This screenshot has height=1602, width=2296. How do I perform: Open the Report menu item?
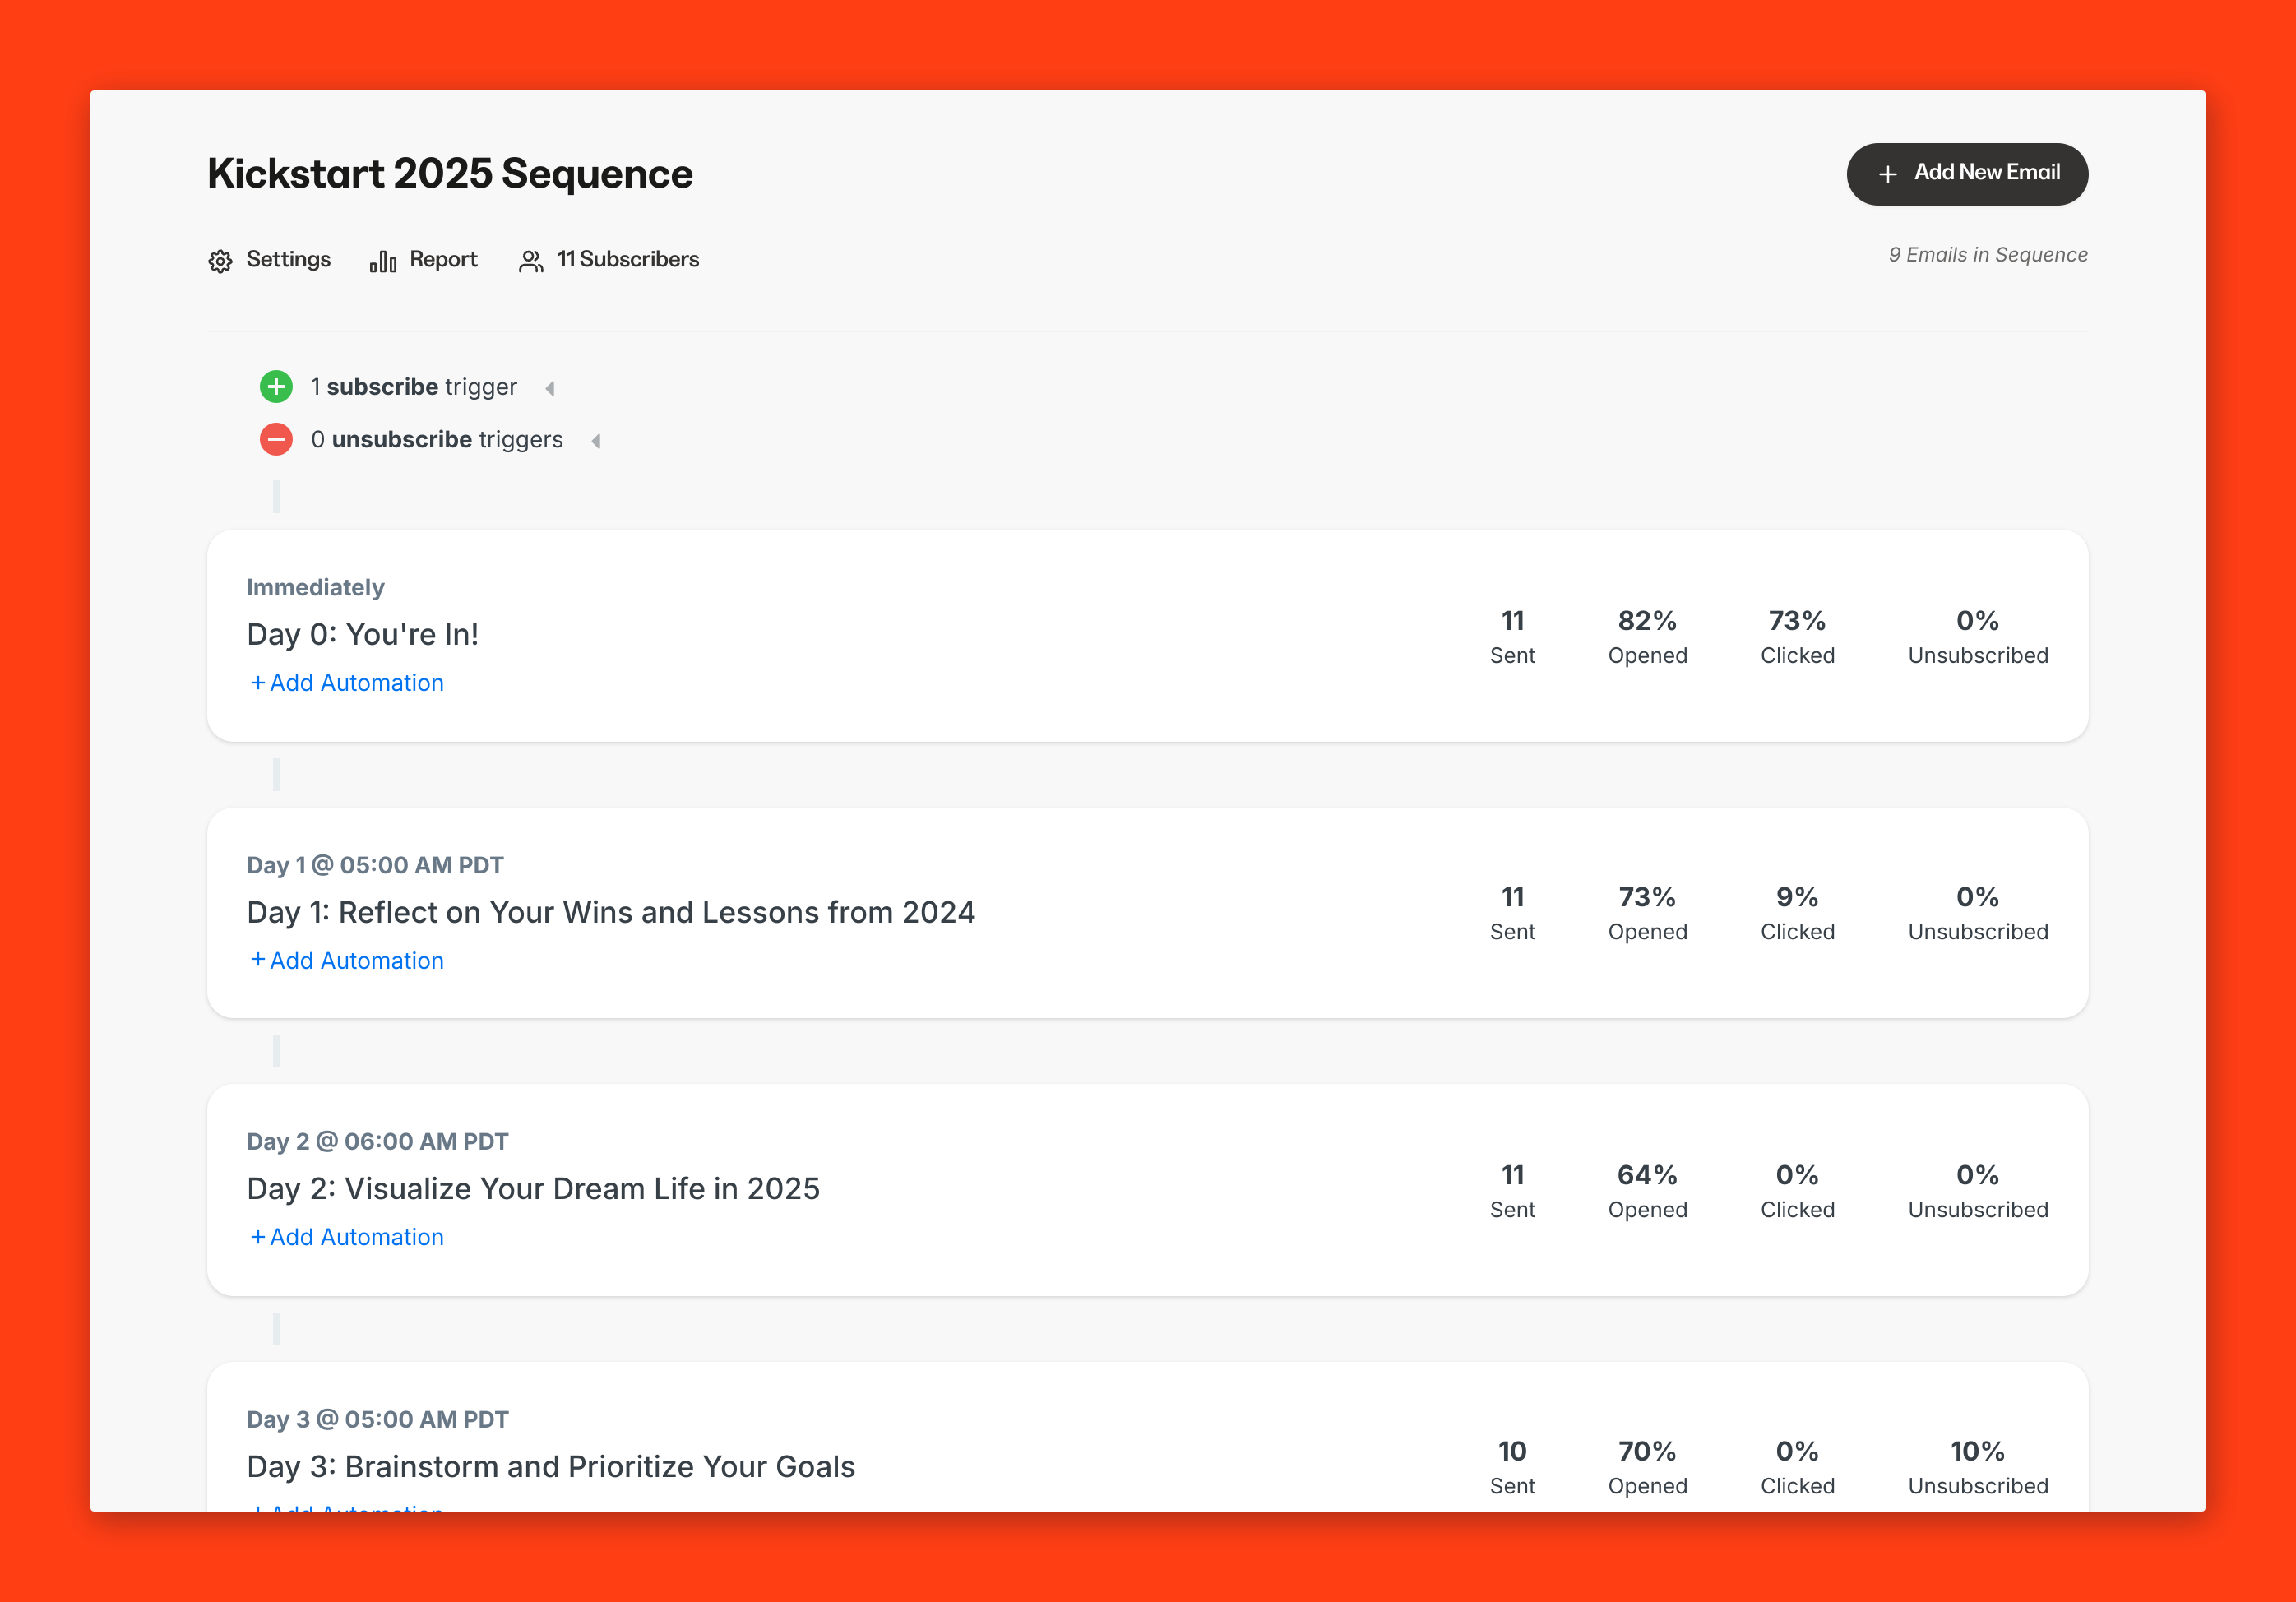(443, 259)
